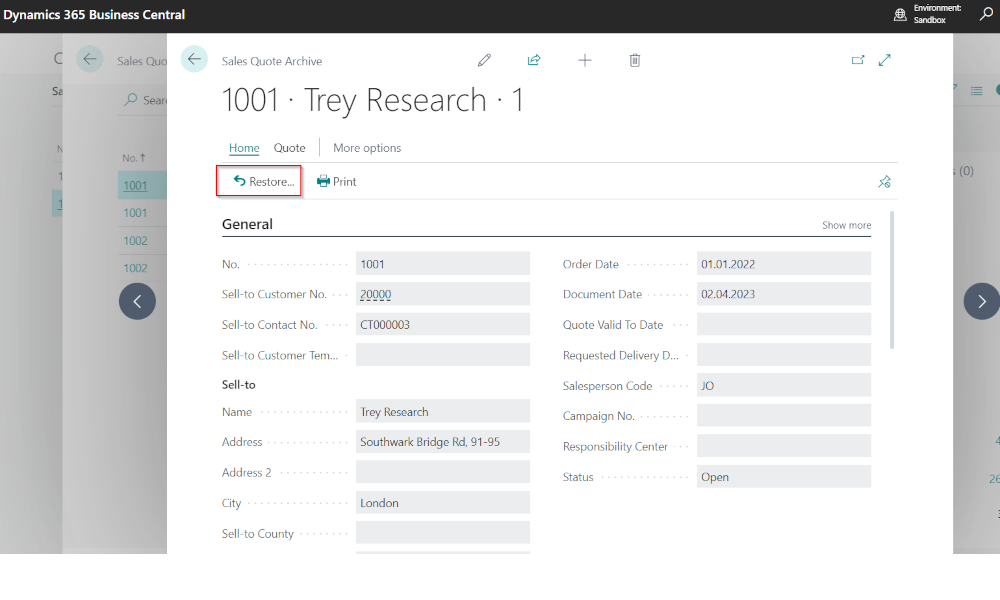Collapse the General section heading
The width and height of the screenshot is (1000, 600).
point(247,224)
